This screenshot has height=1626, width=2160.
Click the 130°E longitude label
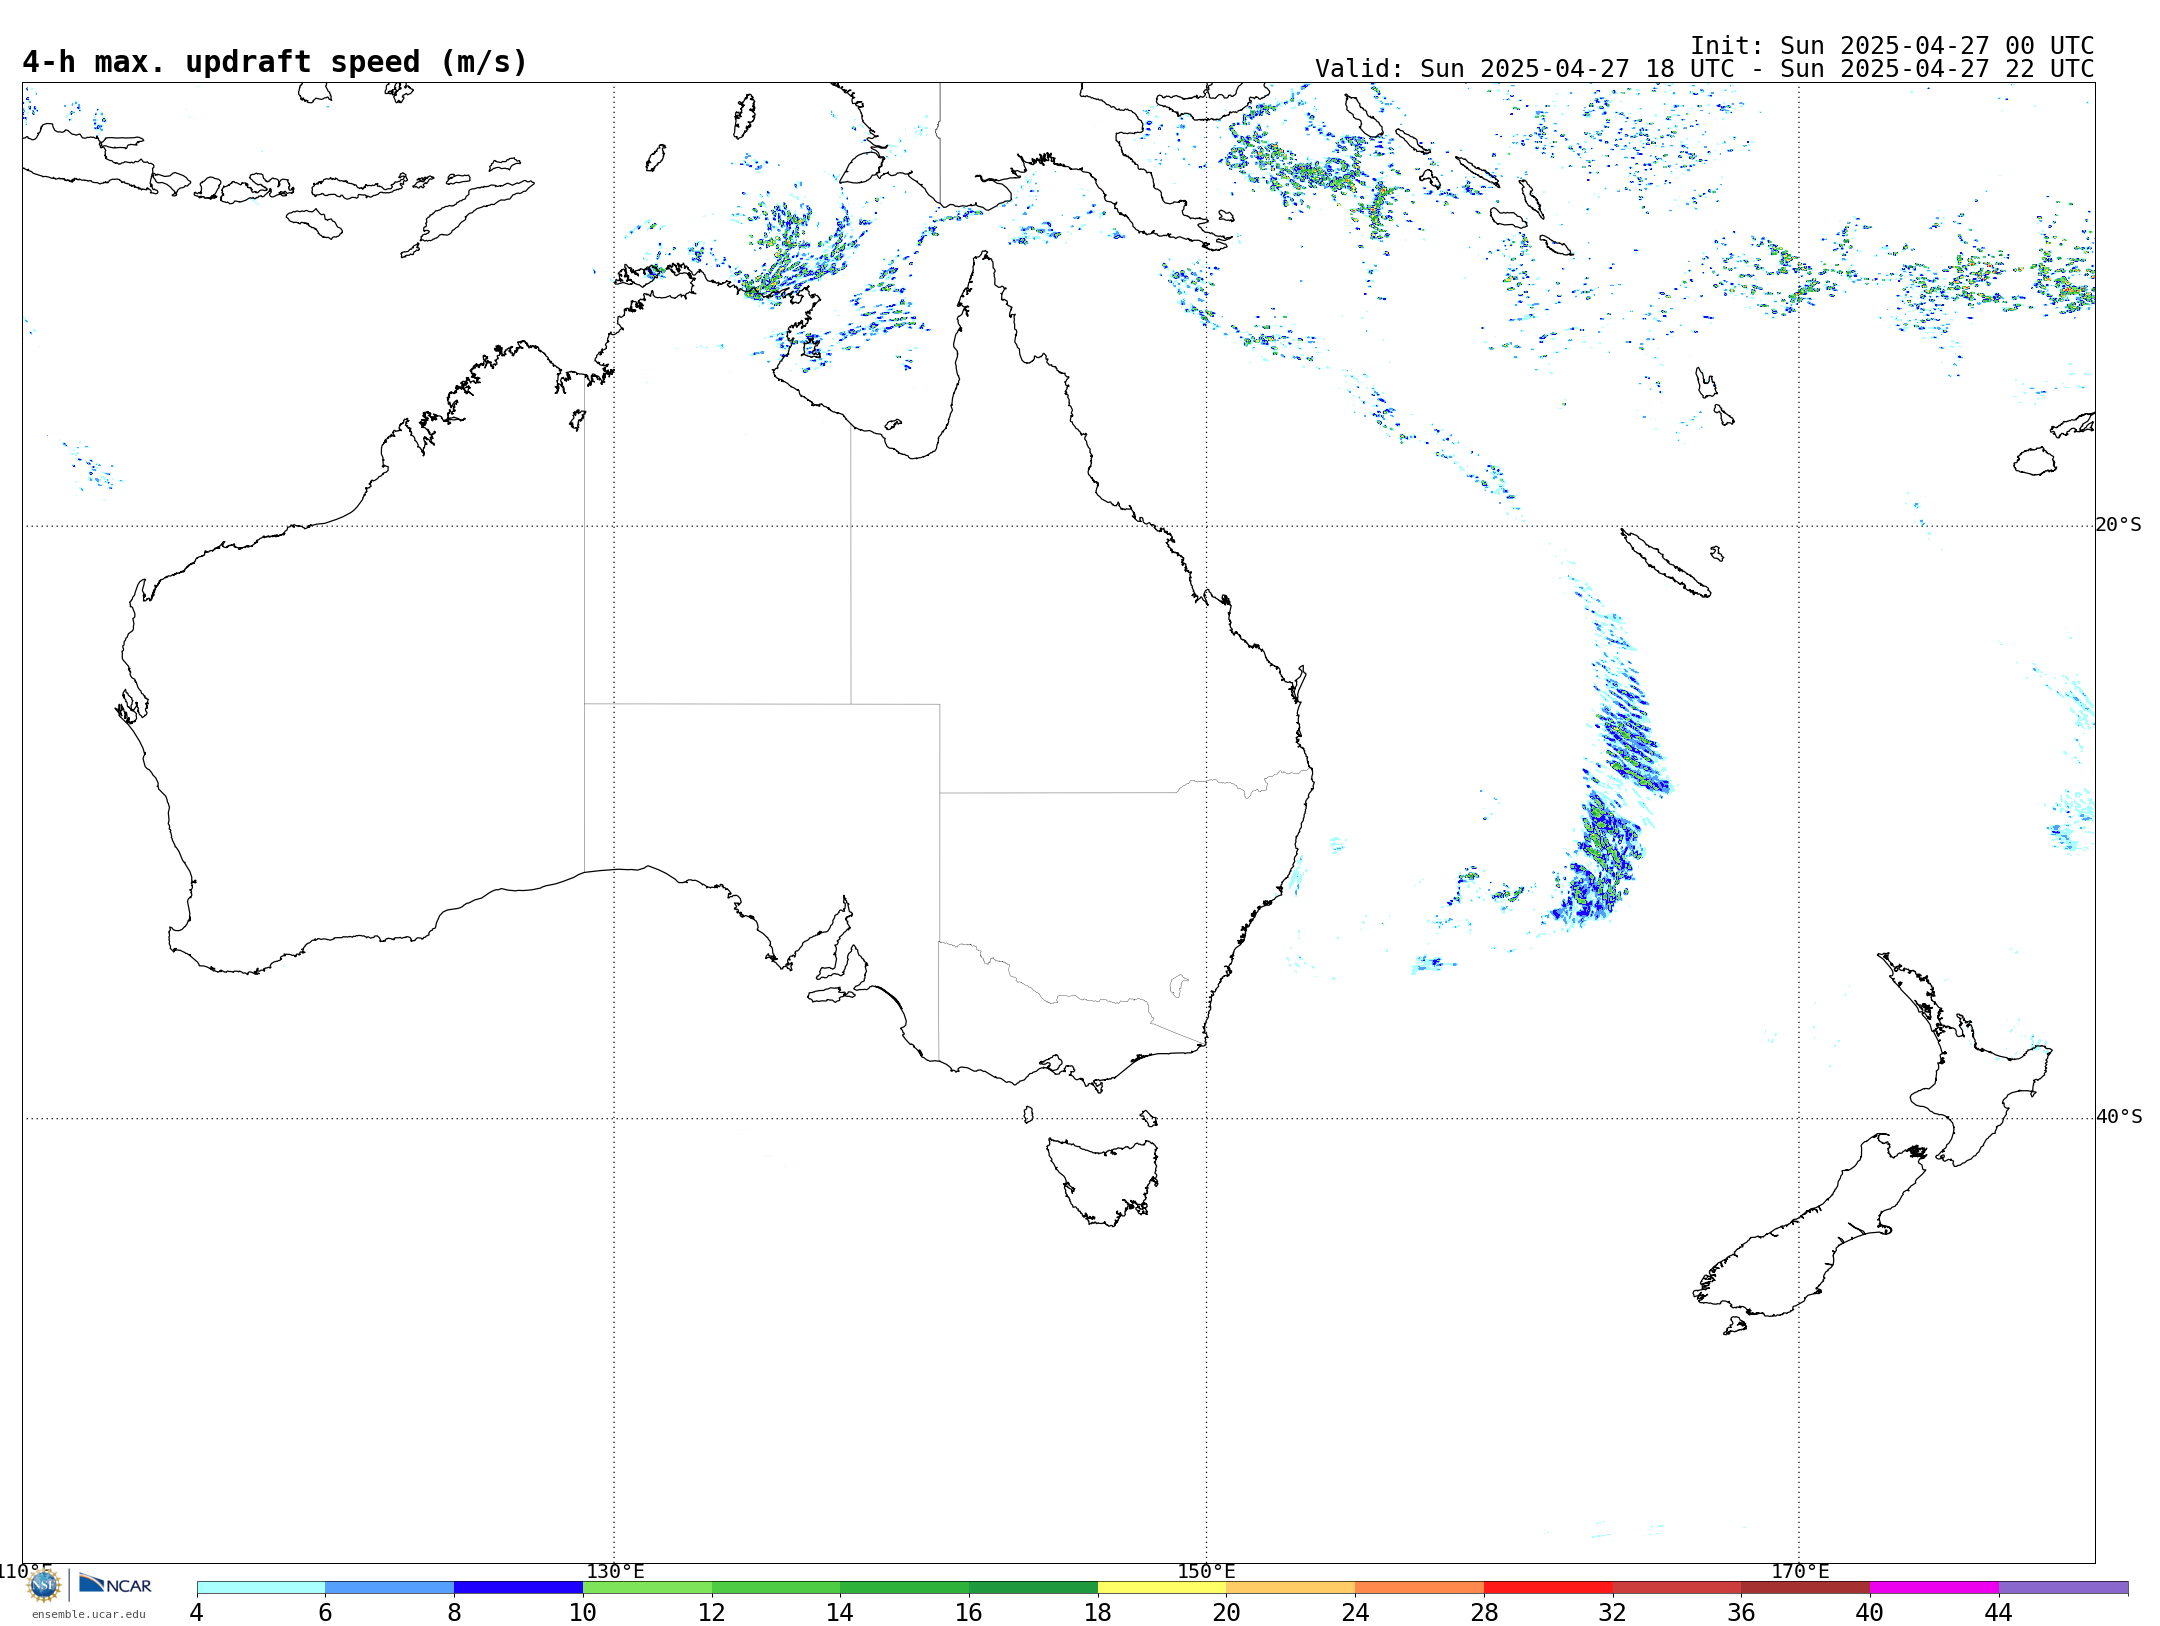coord(615,1572)
